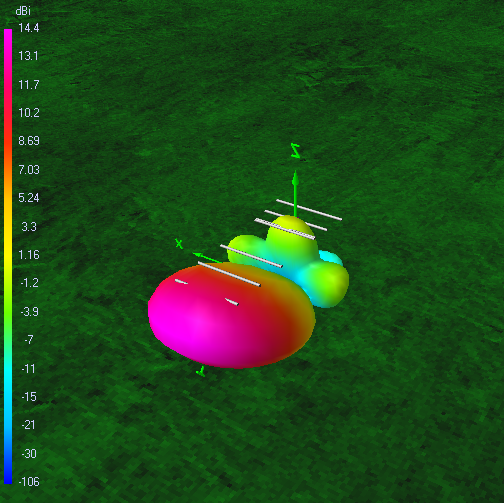This screenshot has height=503, width=504.
Task: Select the -106 minimum gain value
Action: [x=29, y=482]
